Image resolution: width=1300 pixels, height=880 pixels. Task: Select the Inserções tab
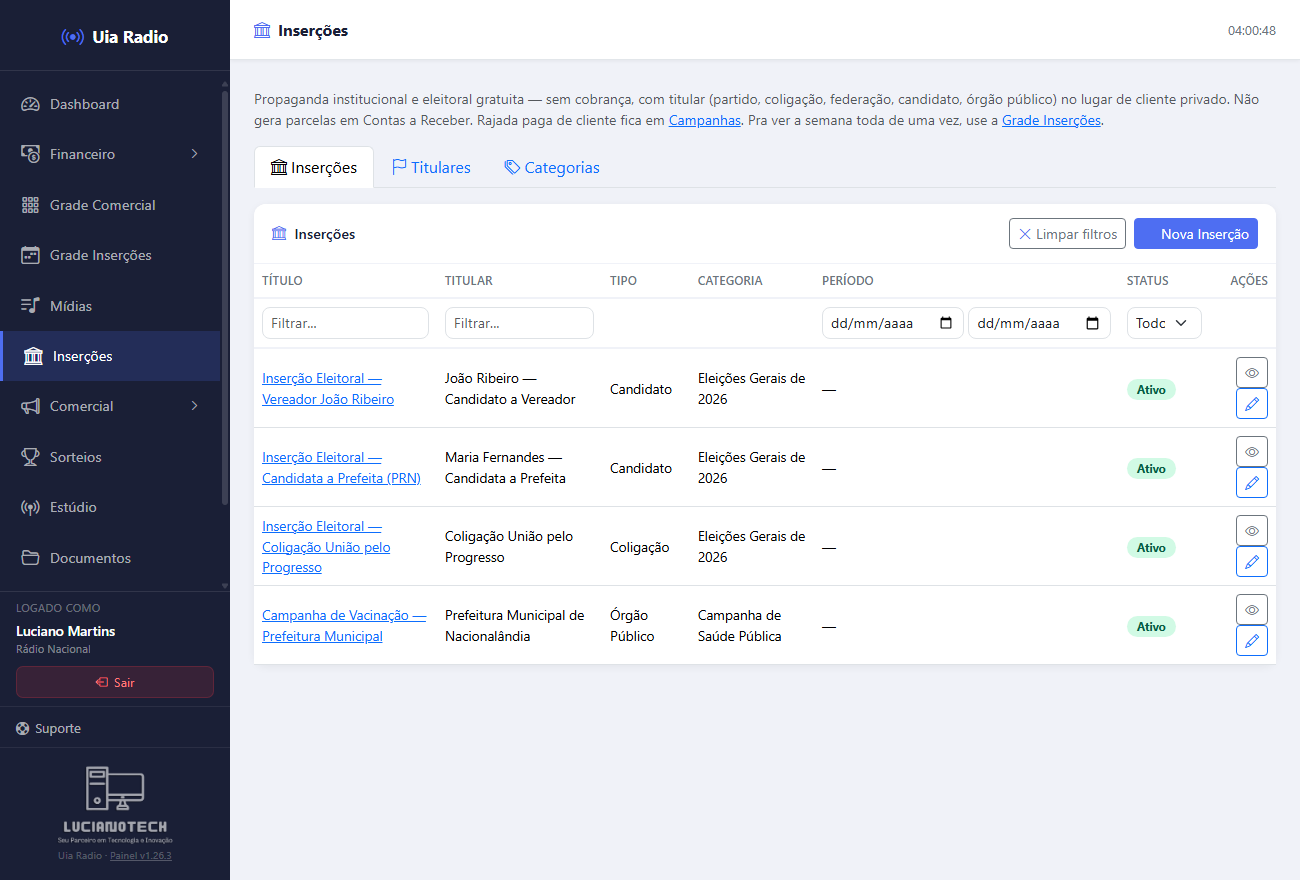point(314,167)
